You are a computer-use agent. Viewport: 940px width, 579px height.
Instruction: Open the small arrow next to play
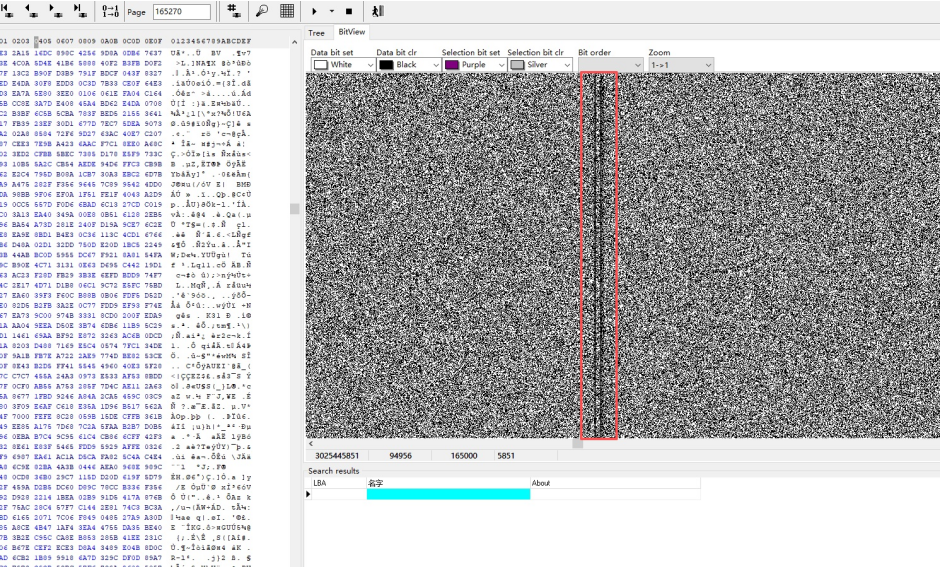click(x=332, y=11)
